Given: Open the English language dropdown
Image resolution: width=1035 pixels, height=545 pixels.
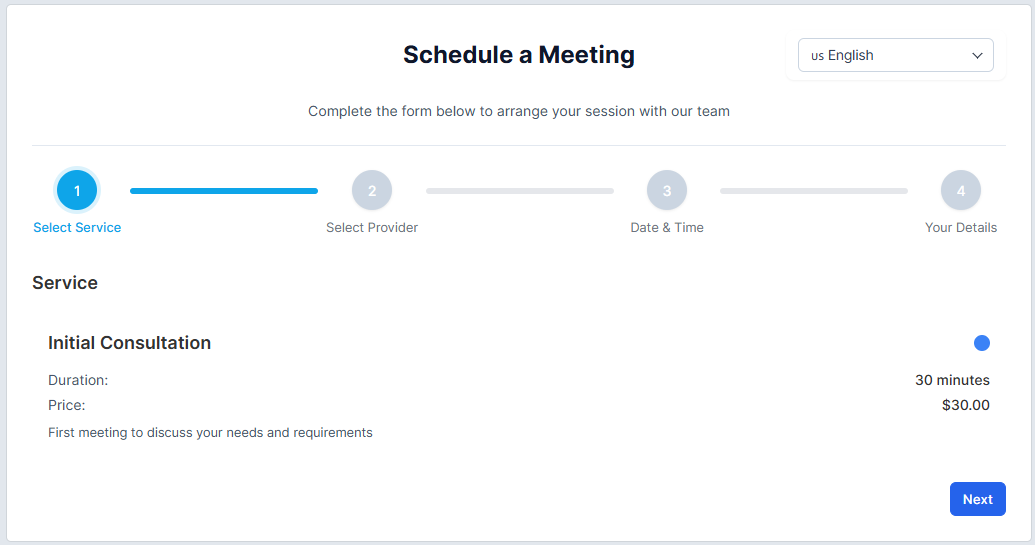Looking at the screenshot, I should click(895, 56).
